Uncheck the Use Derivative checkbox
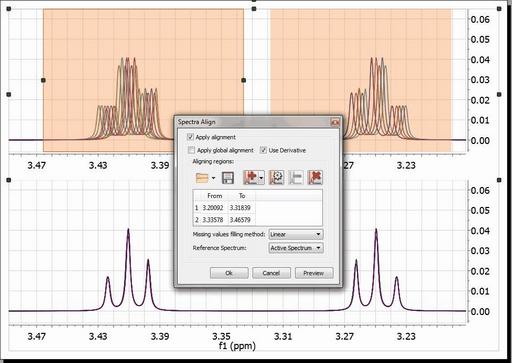This screenshot has height=363, width=512. pos(263,150)
